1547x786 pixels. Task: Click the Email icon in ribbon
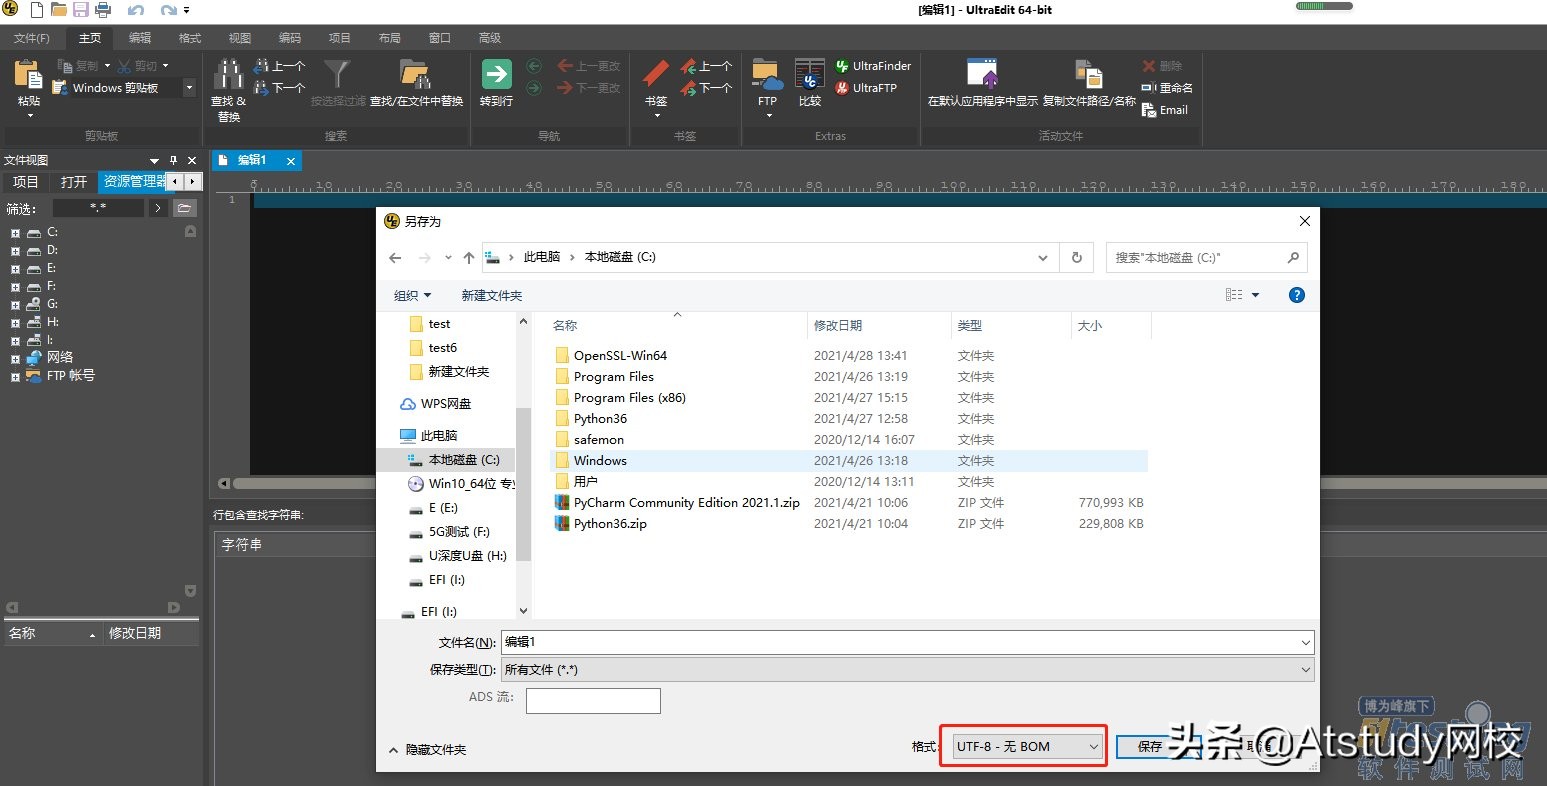(x=1165, y=110)
